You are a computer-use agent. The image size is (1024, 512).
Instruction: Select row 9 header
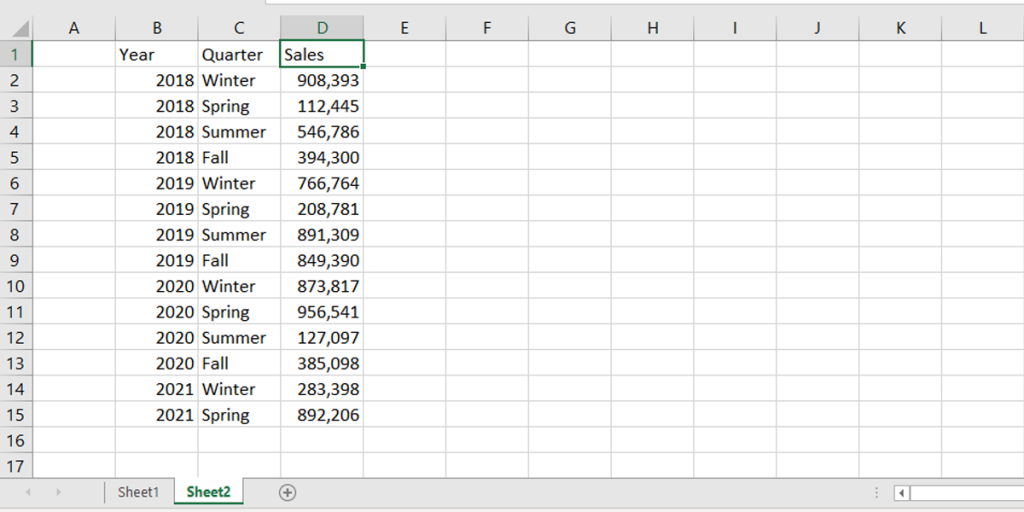point(16,261)
